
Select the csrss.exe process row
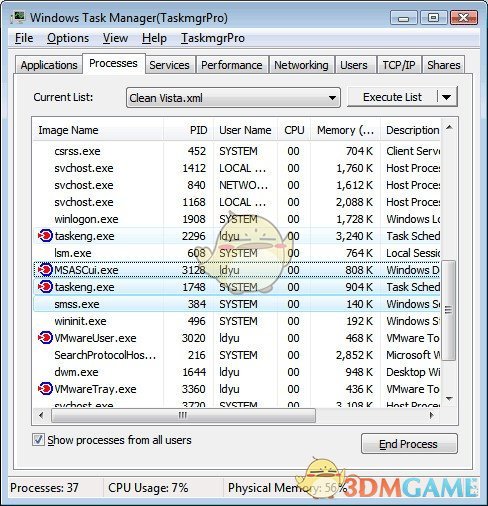(237, 151)
